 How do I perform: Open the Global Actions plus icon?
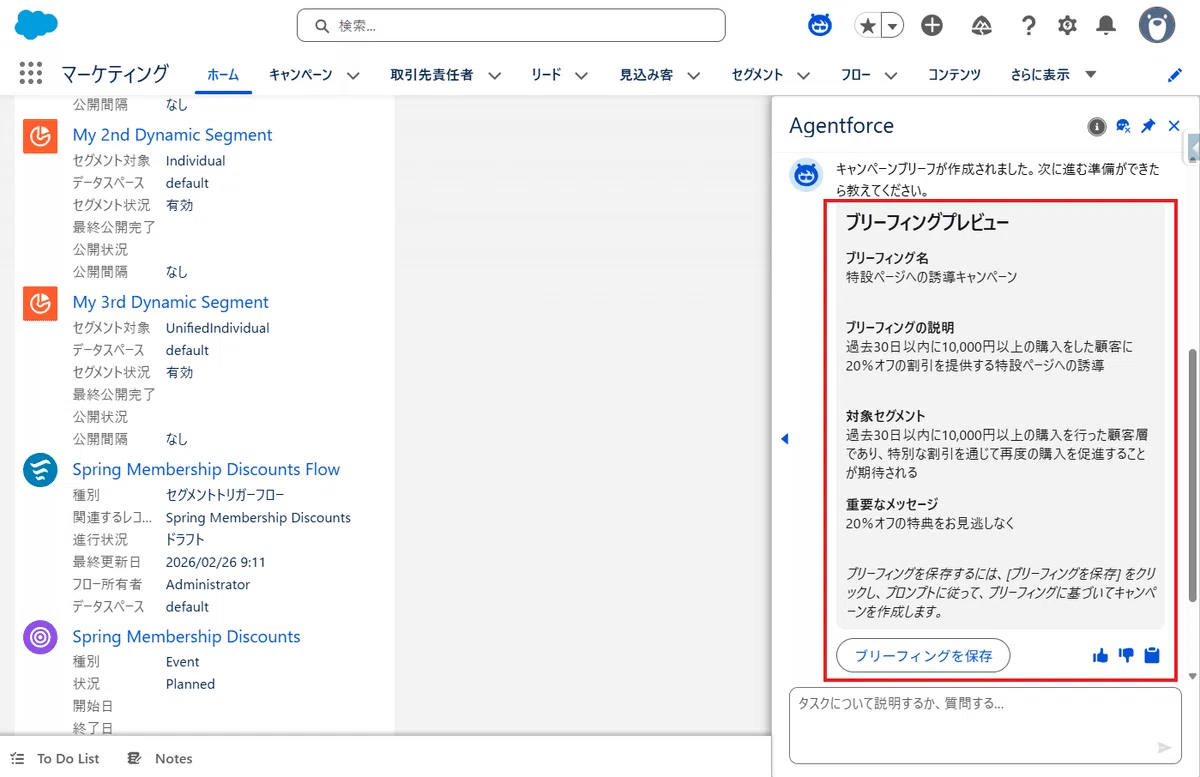(x=932, y=26)
